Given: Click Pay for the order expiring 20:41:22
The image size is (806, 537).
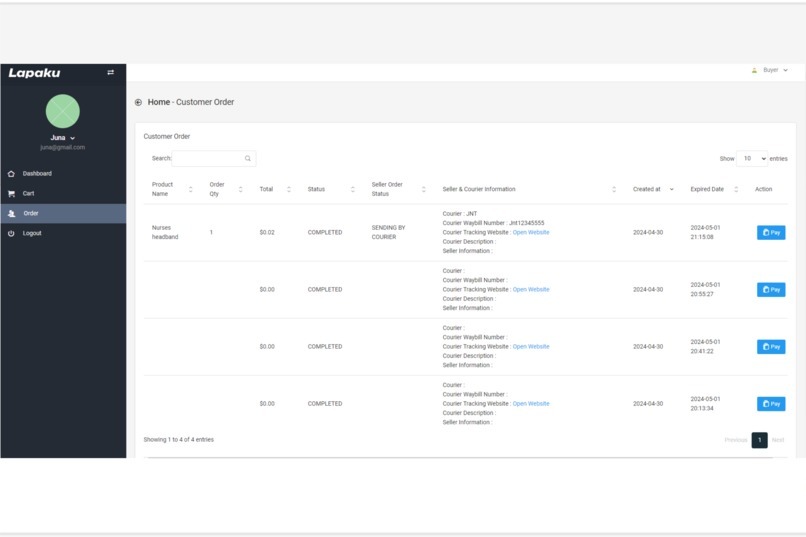Looking at the screenshot, I should tap(771, 347).
